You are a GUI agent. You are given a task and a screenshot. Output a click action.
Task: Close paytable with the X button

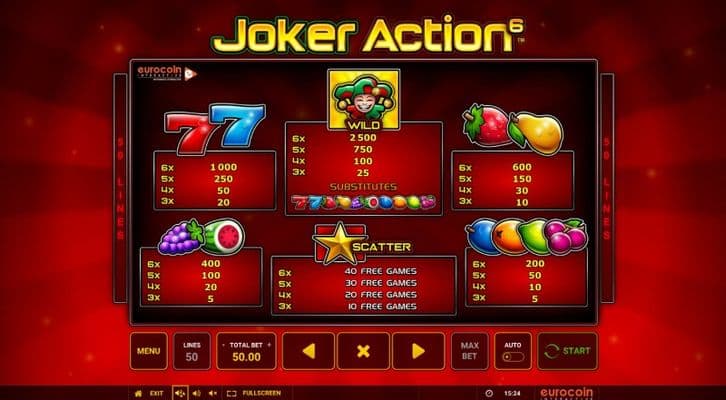363,351
